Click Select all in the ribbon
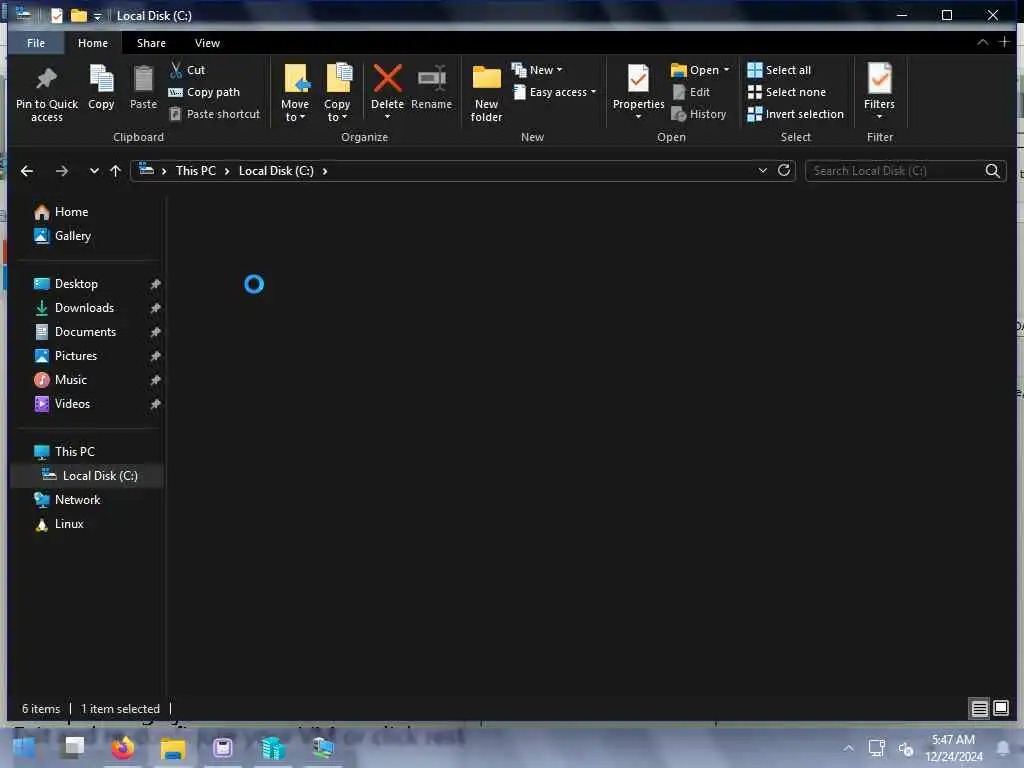This screenshot has height=768, width=1024. [x=779, y=70]
